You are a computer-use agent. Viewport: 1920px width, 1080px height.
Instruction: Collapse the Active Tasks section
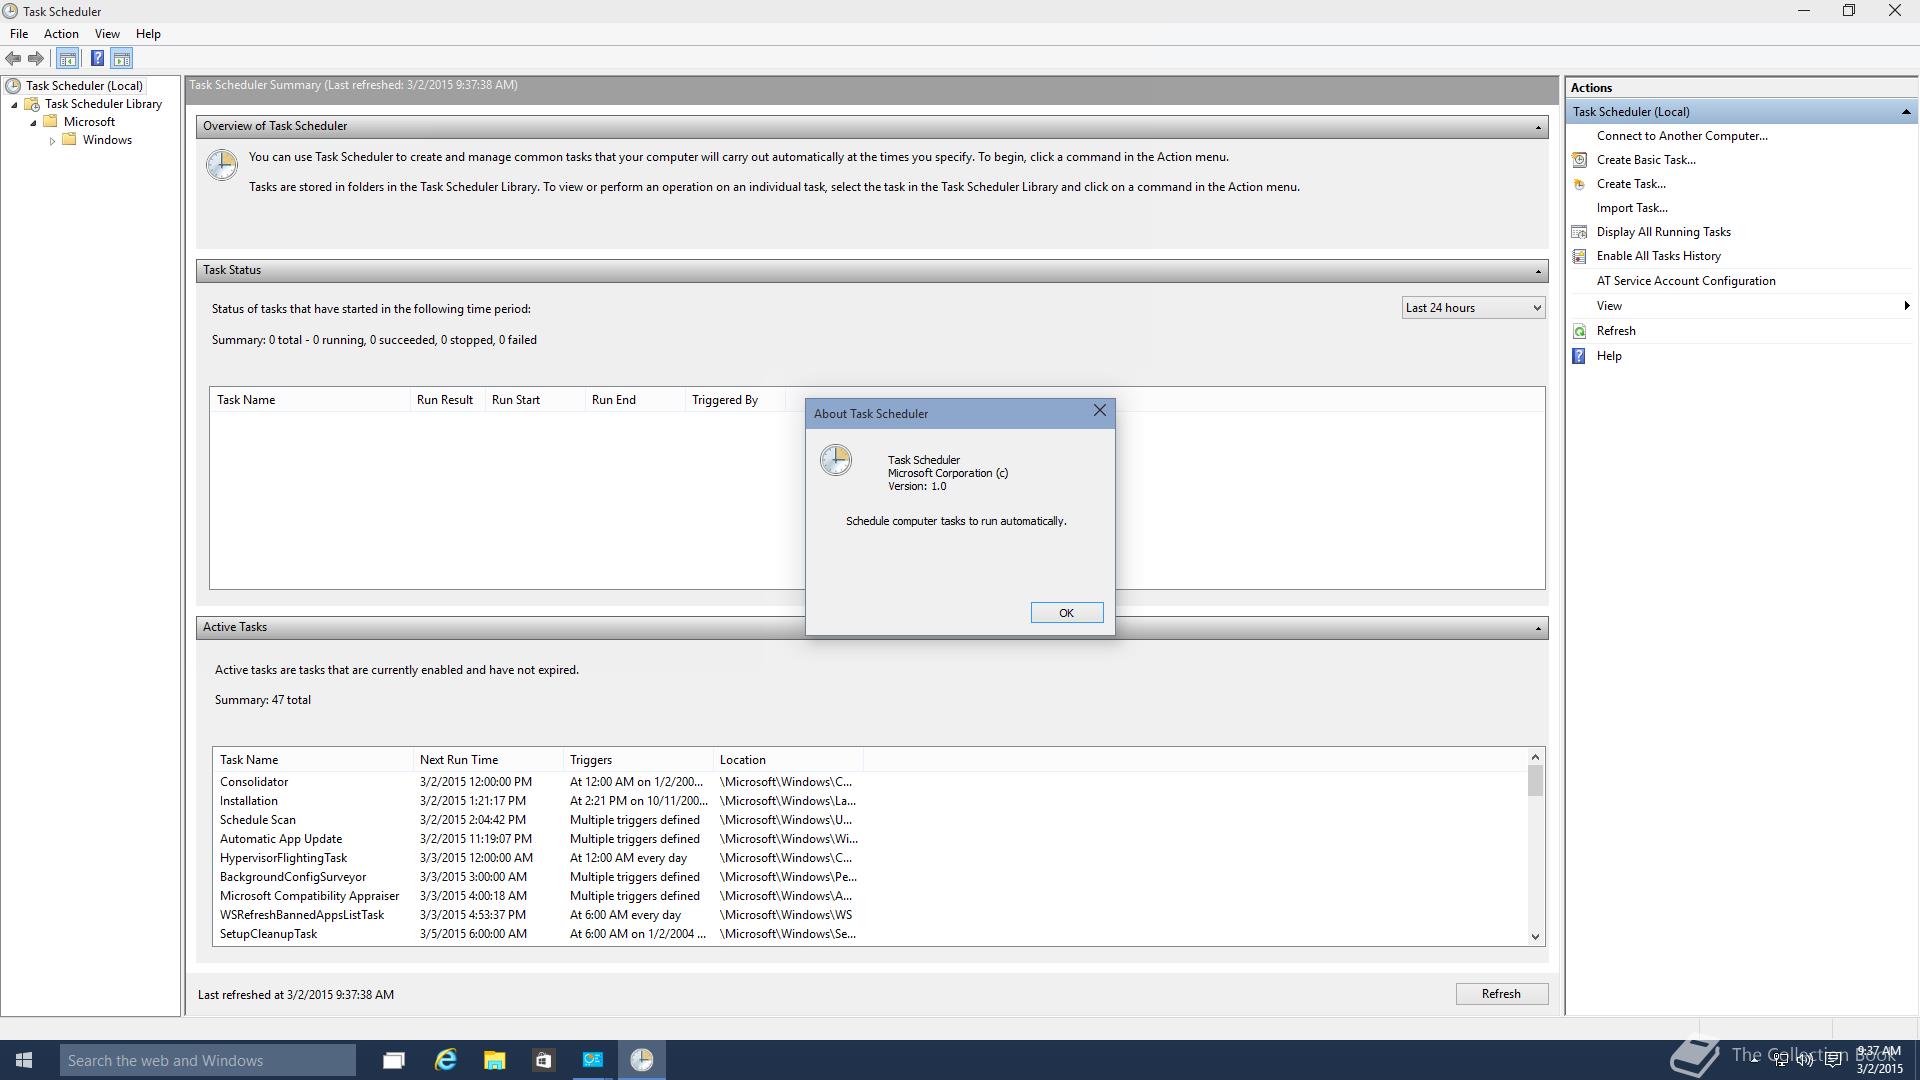1538,628
